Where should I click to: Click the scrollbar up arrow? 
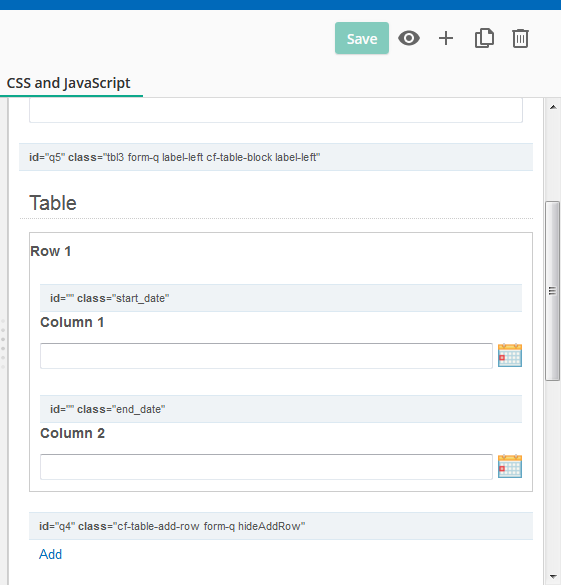(x=552, y=107)
